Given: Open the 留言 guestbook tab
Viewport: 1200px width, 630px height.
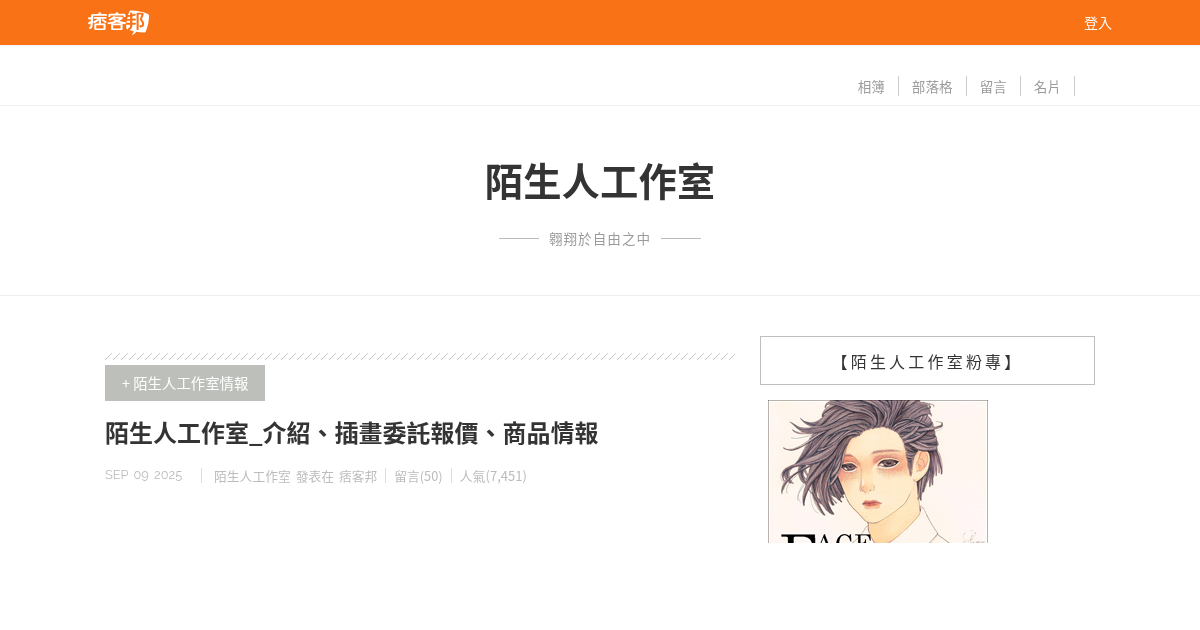Looking at the screenshot, I should 993,87.
